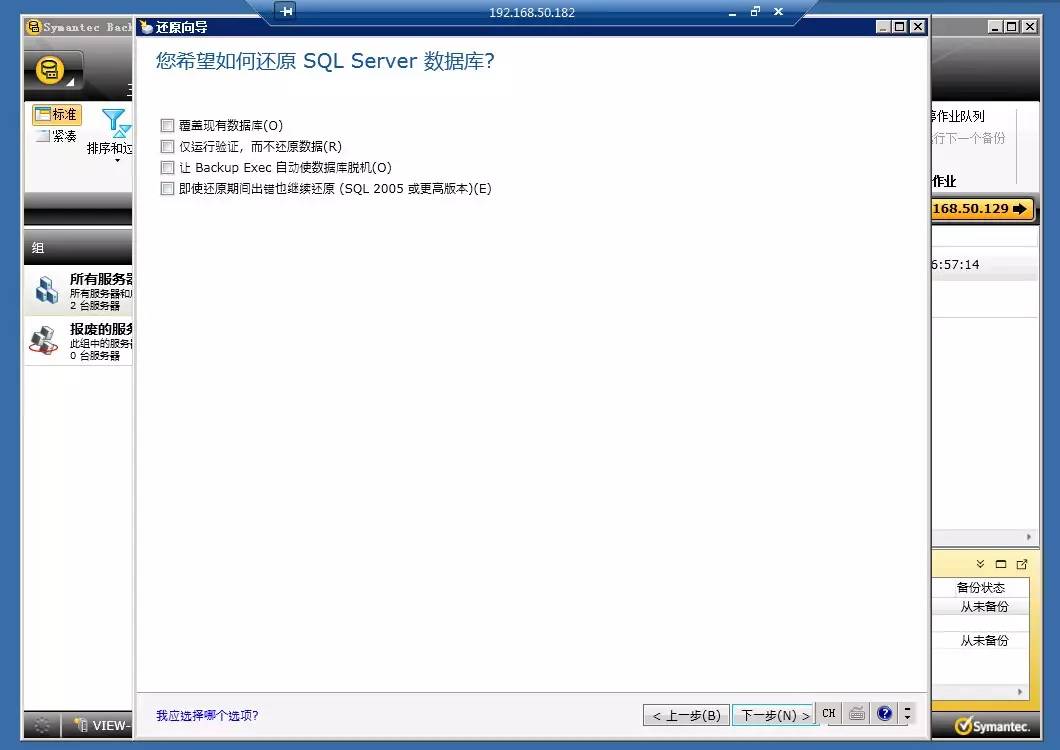The width and height of the screenshot is (1060, 750).
Task: Enable 仅运行验证，而不还原数据(R) option
Action: pos(167,146)
